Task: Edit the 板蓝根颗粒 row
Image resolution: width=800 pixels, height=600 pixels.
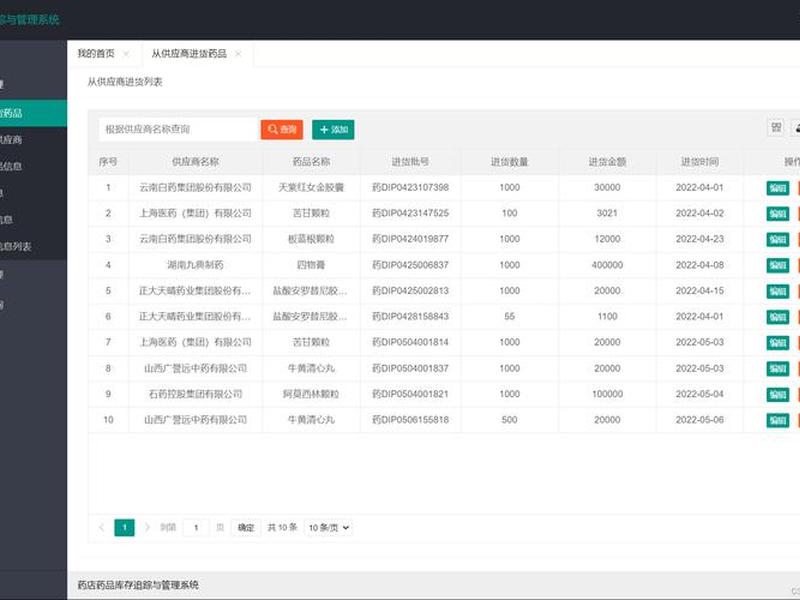Action: point(778,239)
